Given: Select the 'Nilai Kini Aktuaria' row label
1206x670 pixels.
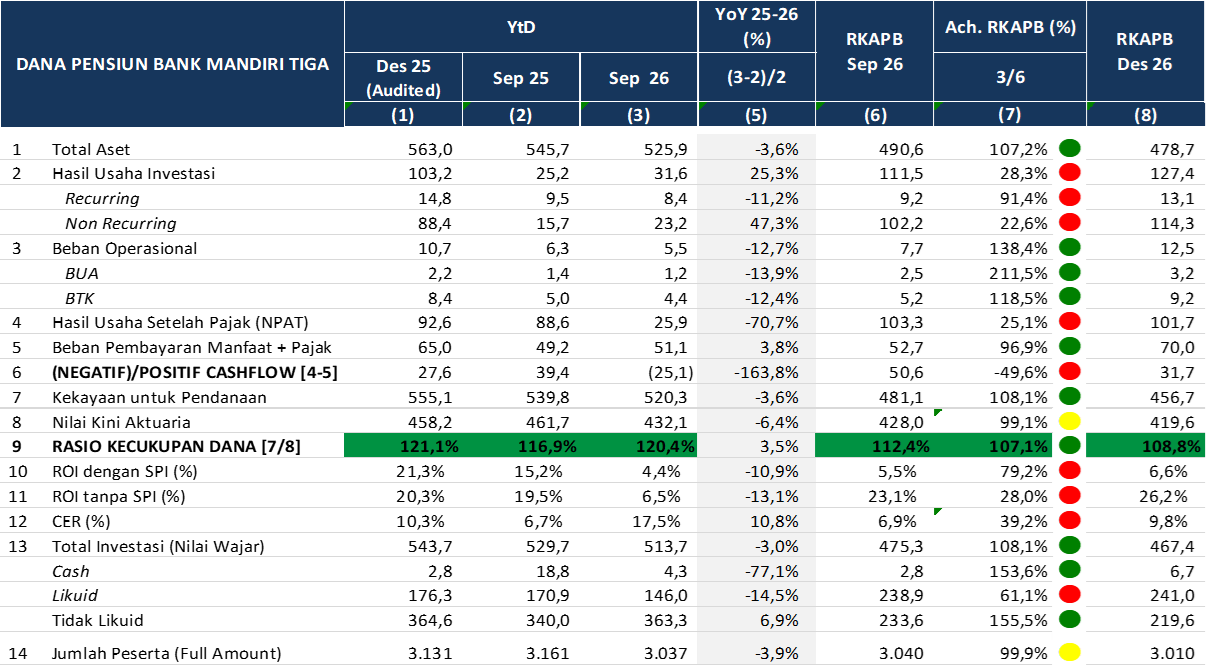Looking at the screenshot, I should (121, 422).
